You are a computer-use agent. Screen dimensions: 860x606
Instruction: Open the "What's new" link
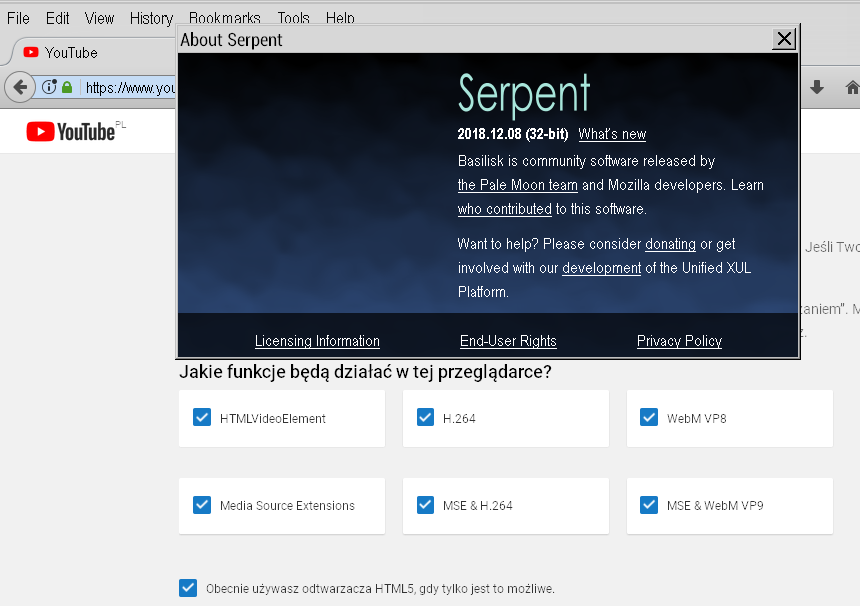click(612, 134)
